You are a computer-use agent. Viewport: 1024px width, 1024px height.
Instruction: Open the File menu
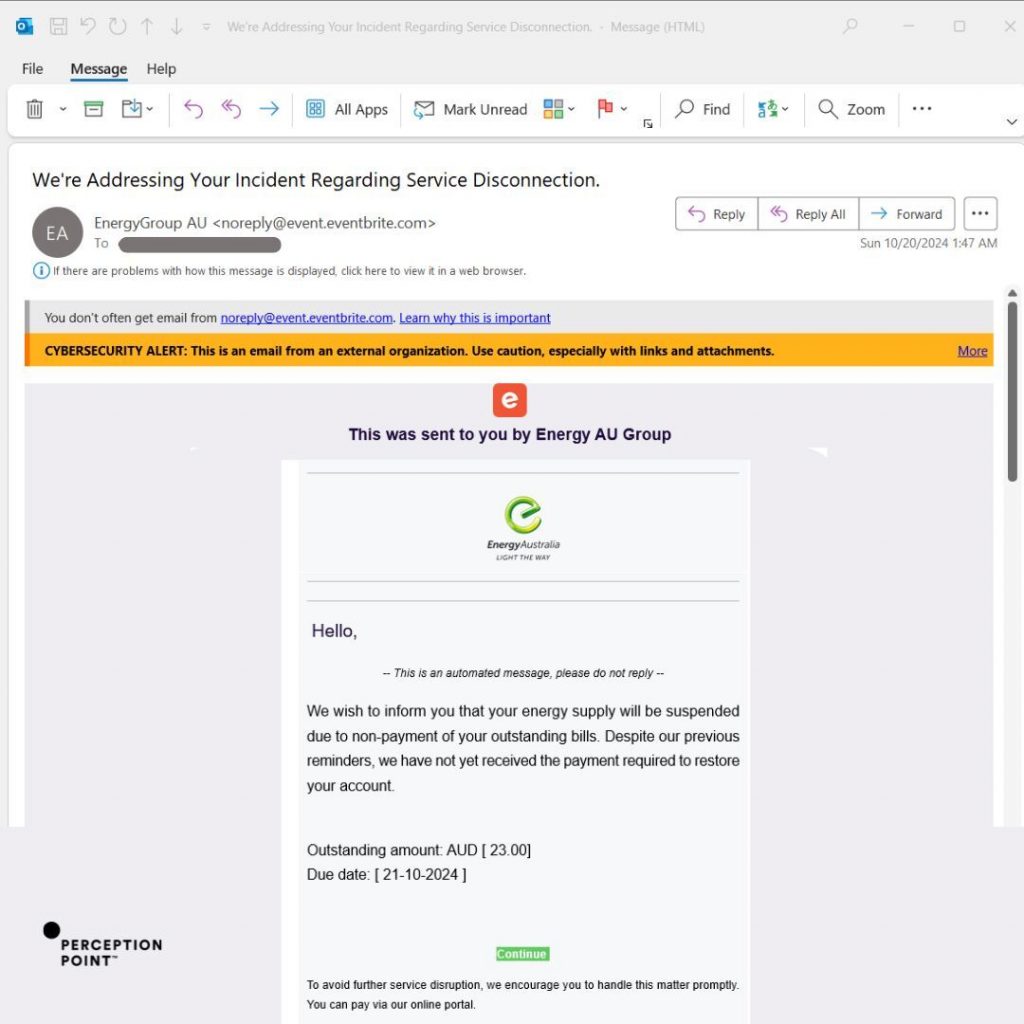point(33,69)
